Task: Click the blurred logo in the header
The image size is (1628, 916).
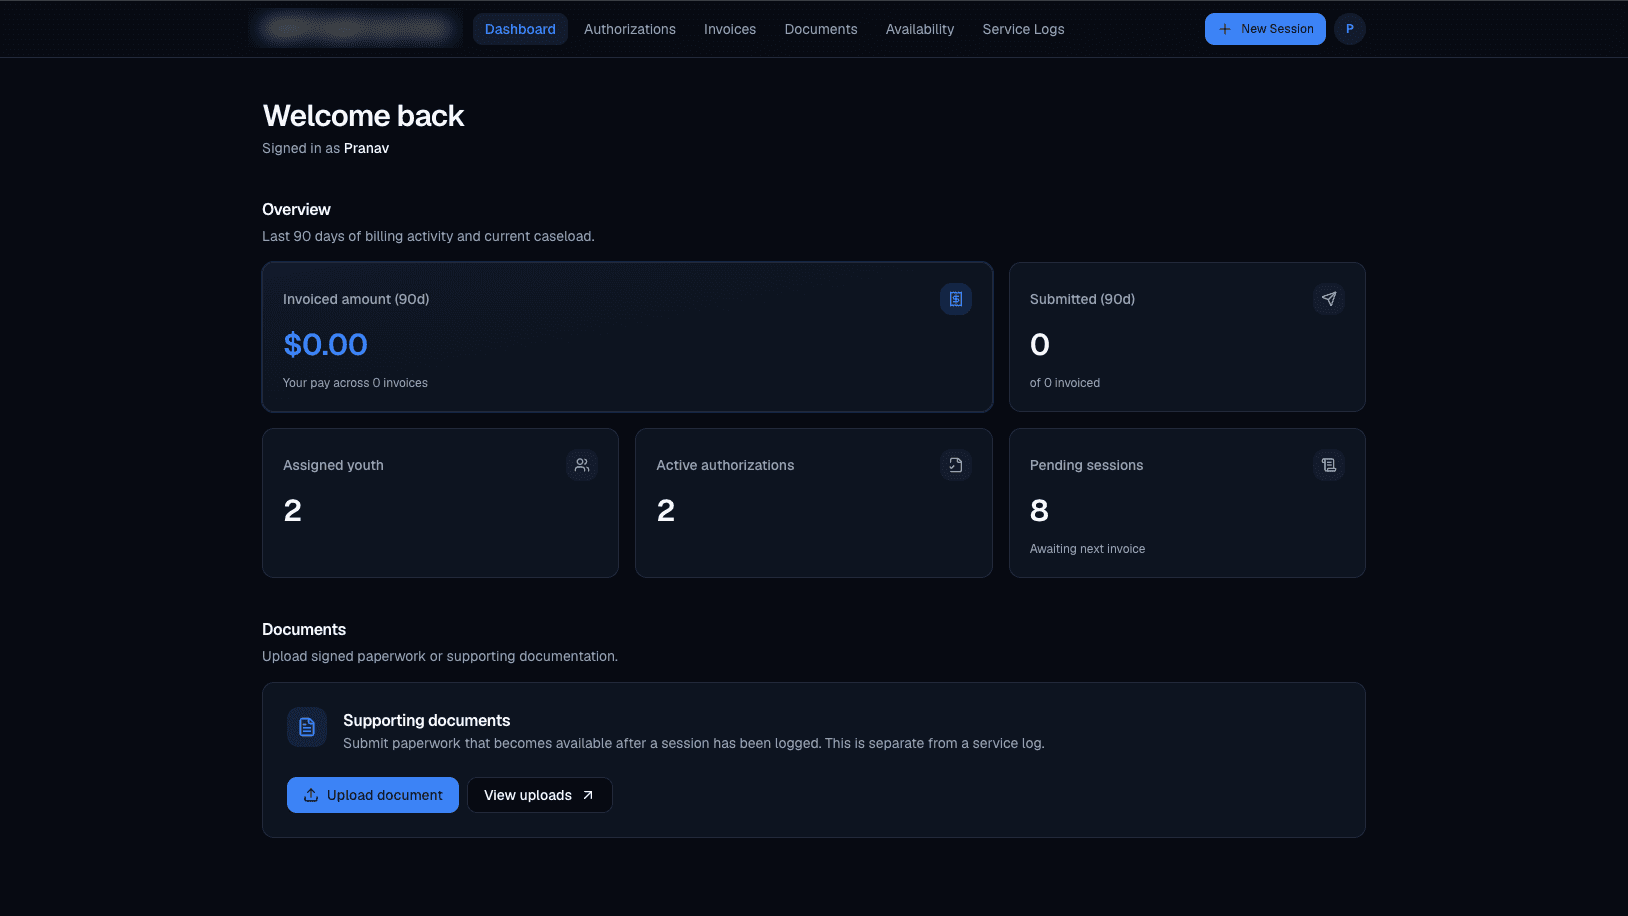Action: [356, 28]
